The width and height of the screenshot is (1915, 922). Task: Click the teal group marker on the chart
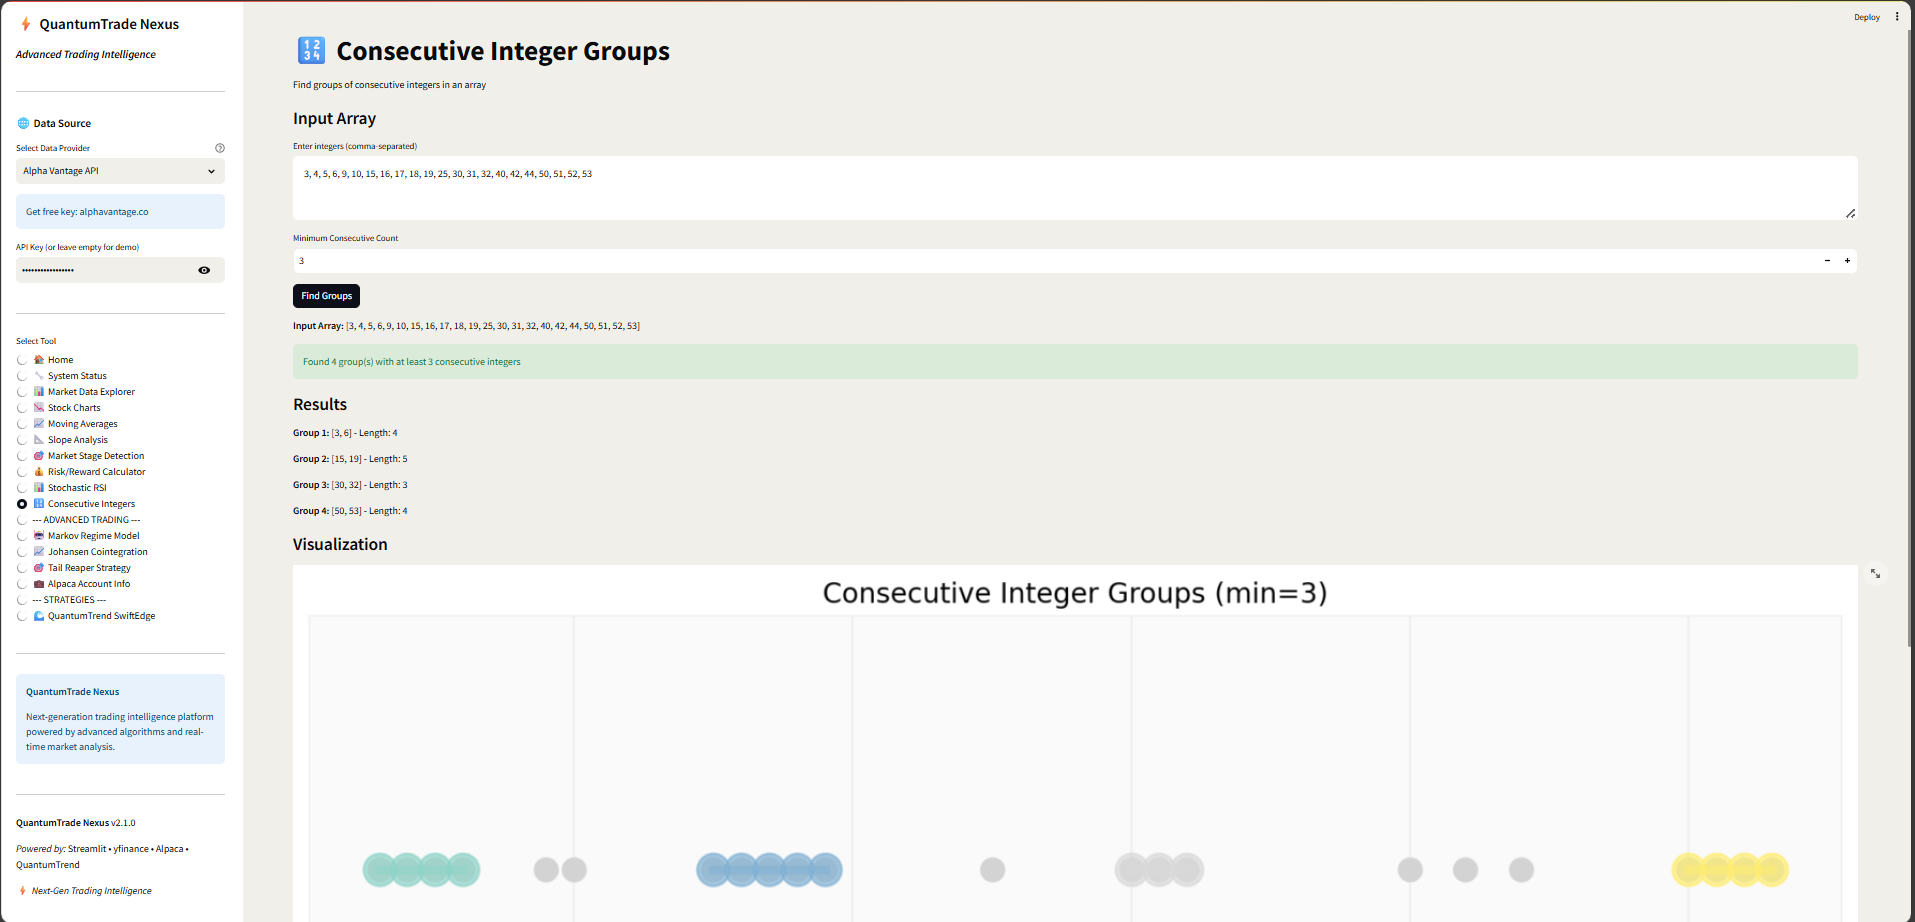click(421, 870)
